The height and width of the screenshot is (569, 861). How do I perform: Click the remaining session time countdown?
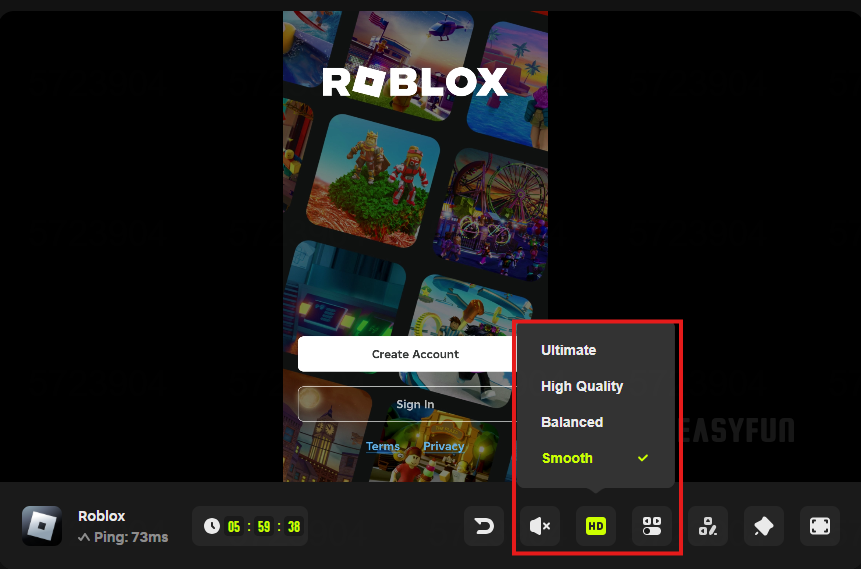[265, 526]
